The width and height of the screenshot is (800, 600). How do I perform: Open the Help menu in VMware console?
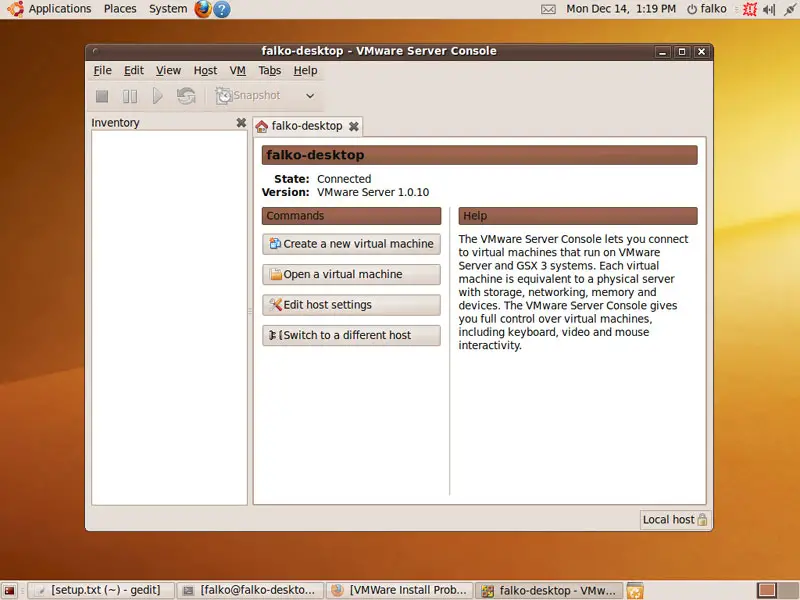coord(305,70)
